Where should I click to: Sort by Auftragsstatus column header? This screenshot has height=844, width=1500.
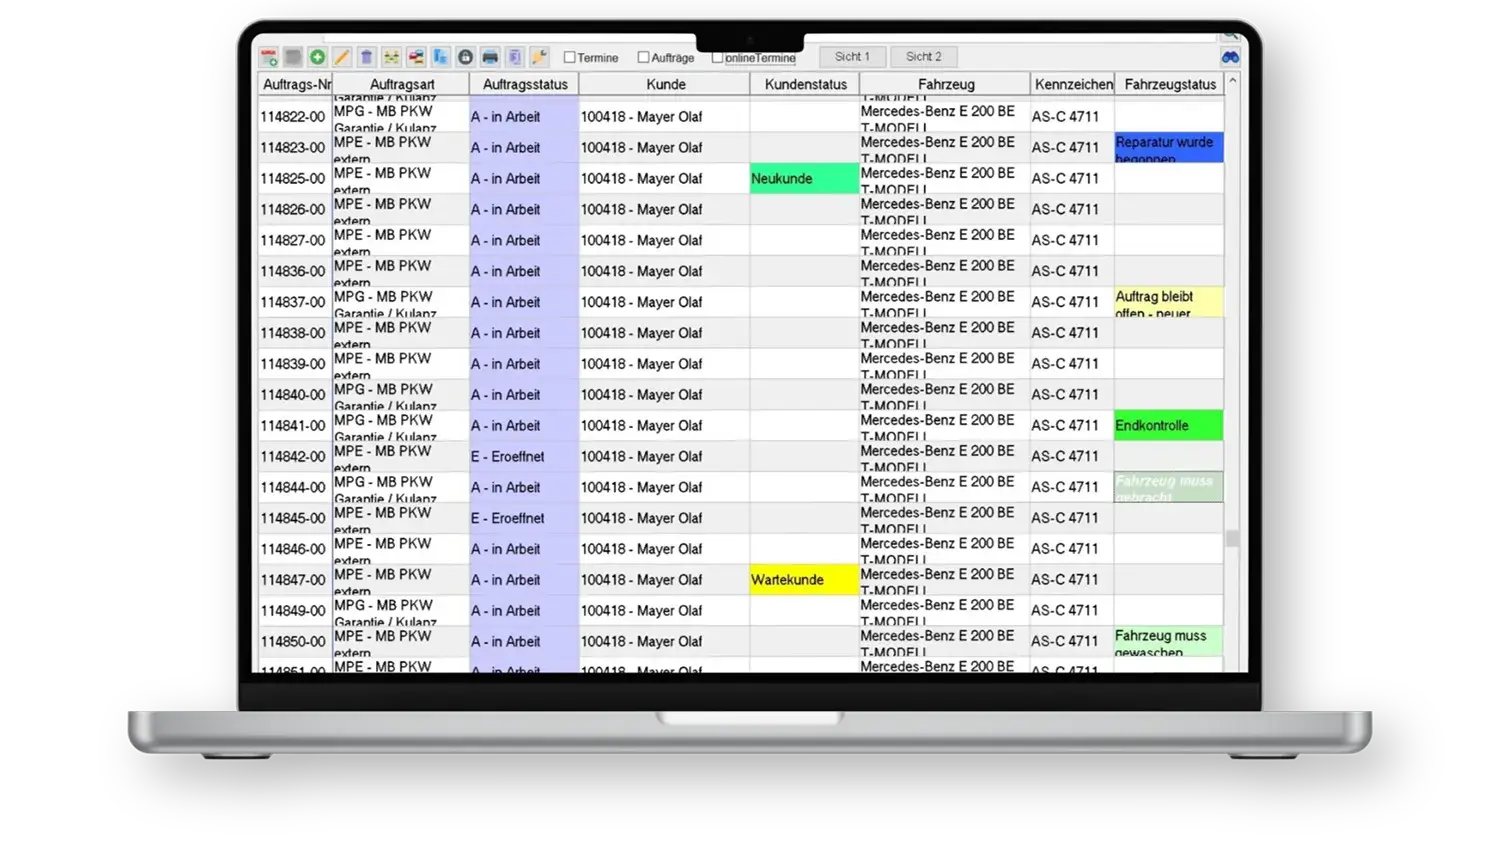(x=524, y=84)
